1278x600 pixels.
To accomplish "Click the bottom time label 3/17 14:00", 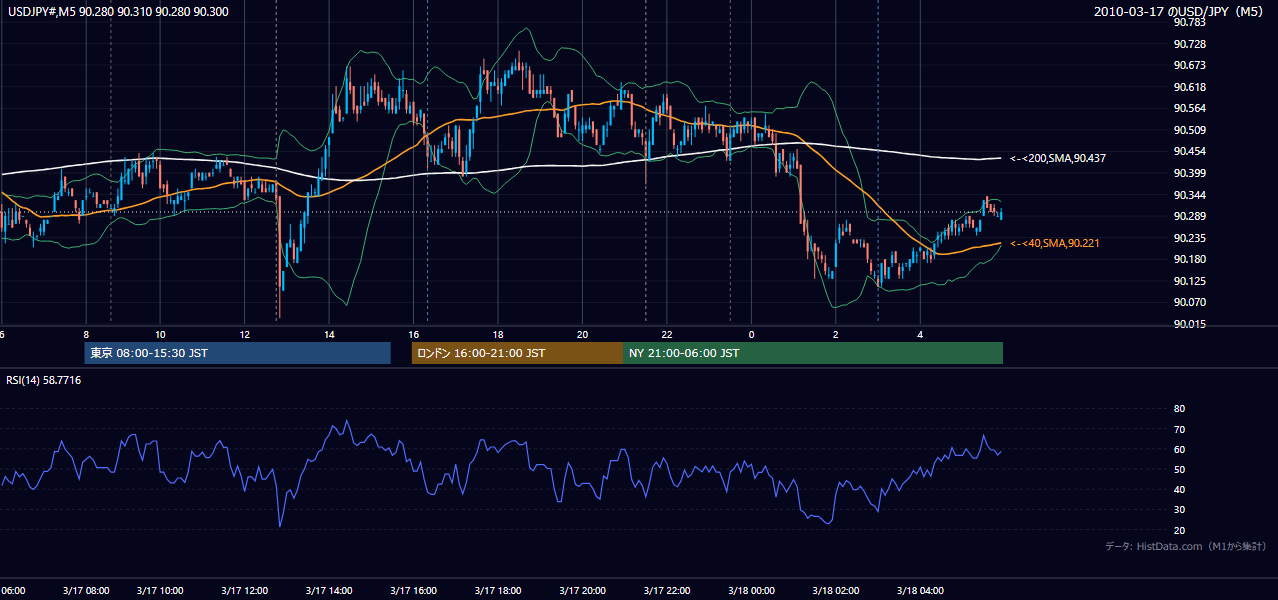I will 331,590.
